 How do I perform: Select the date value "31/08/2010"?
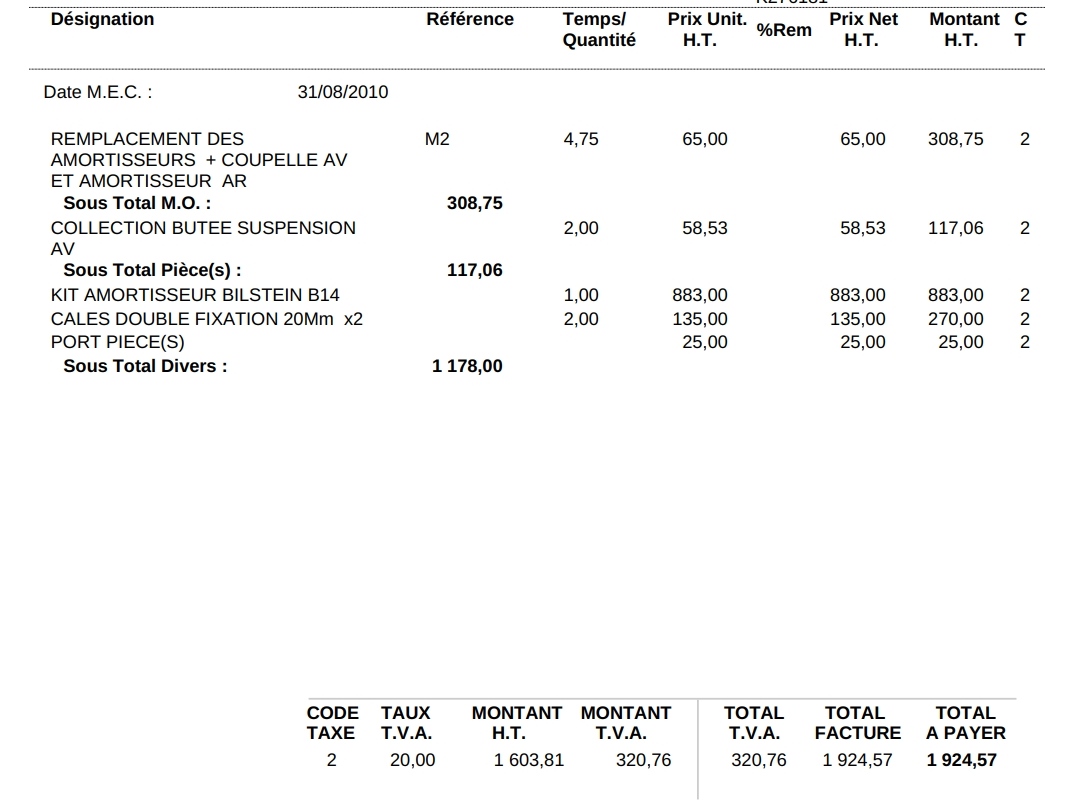342,92
